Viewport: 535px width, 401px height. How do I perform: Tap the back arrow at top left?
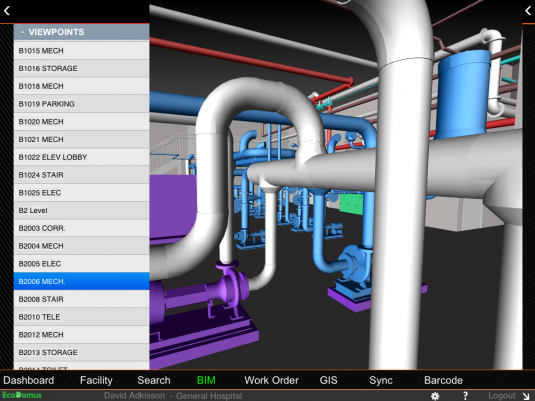6,11
